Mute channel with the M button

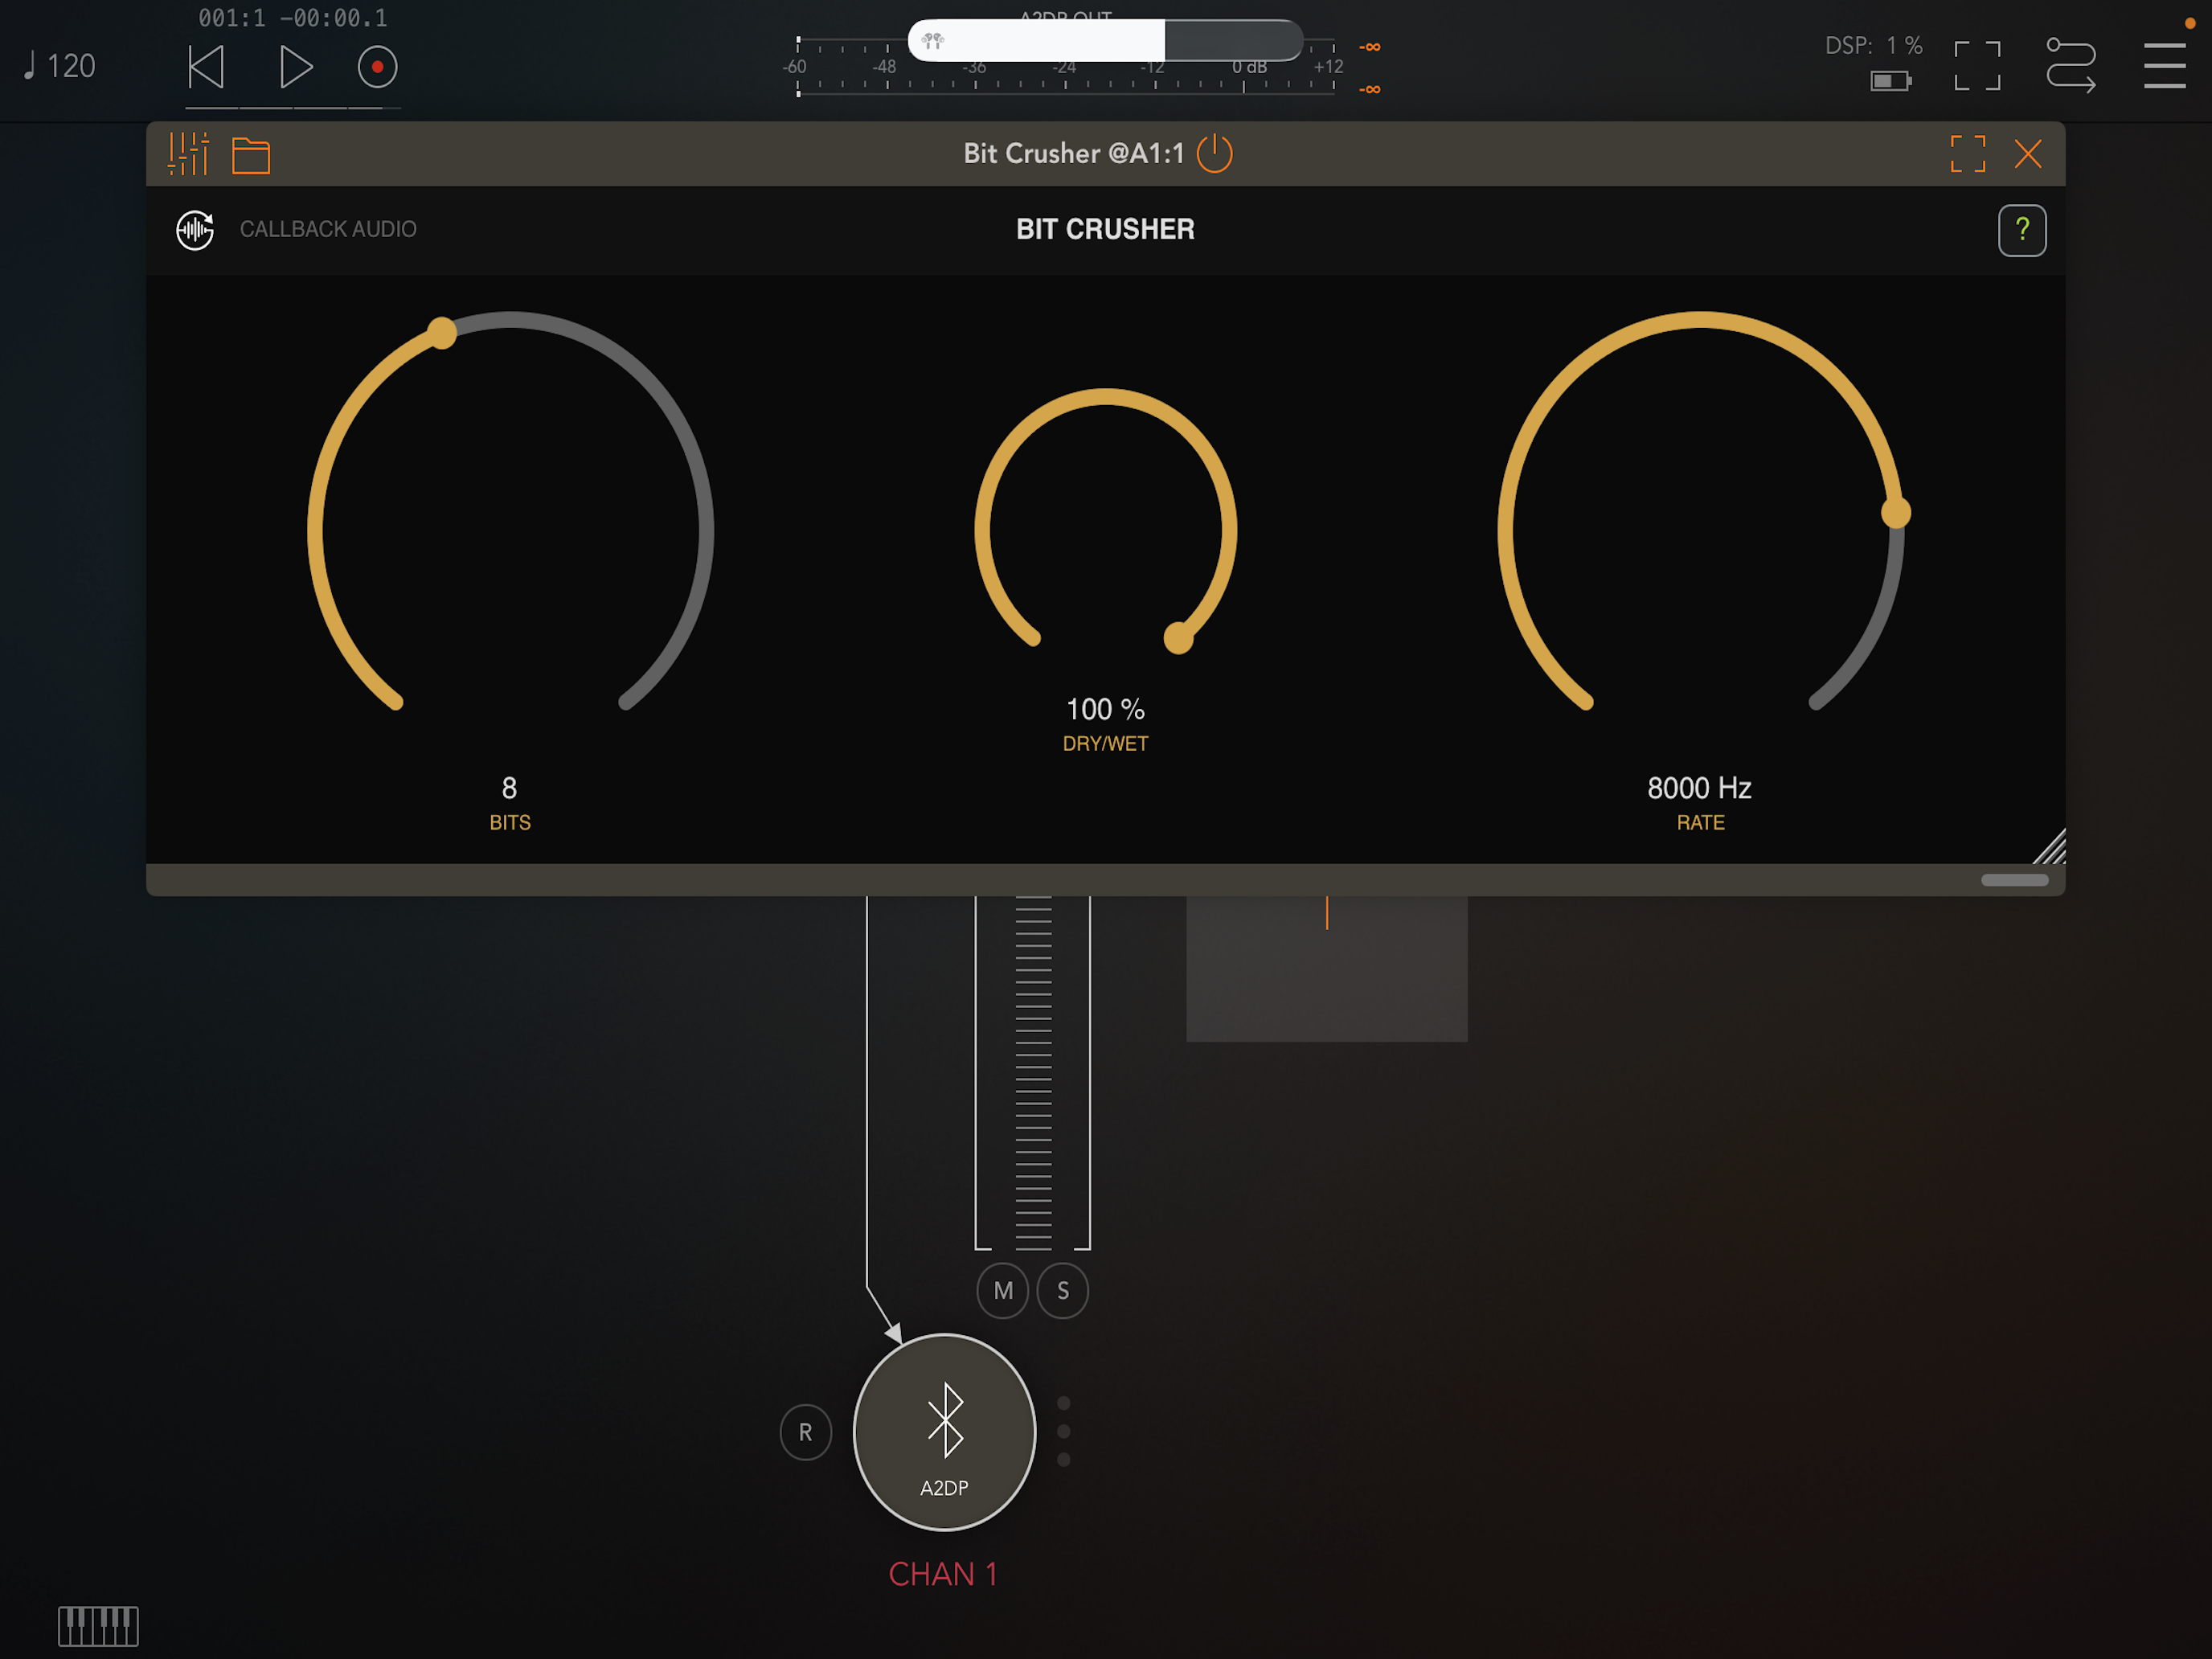[1003, 1291]
